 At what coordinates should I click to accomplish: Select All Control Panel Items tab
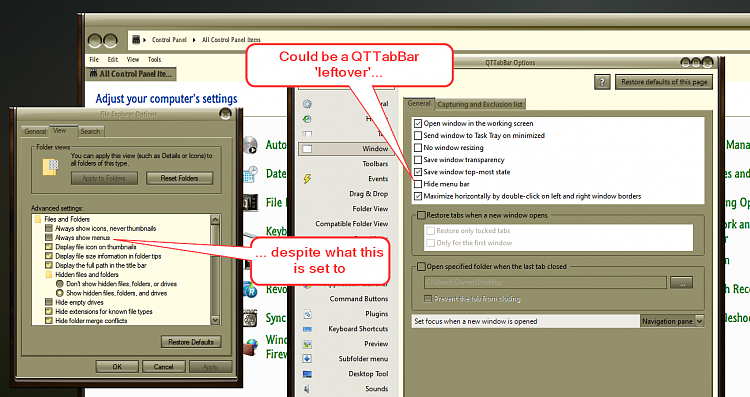(131, 74)
